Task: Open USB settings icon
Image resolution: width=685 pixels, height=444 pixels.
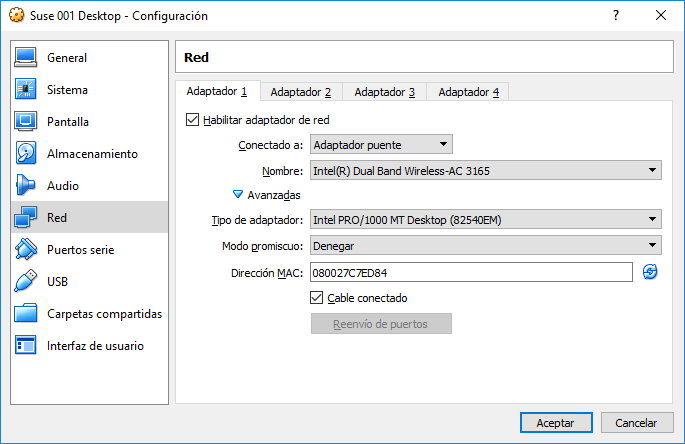Action: tap(27, 282)
